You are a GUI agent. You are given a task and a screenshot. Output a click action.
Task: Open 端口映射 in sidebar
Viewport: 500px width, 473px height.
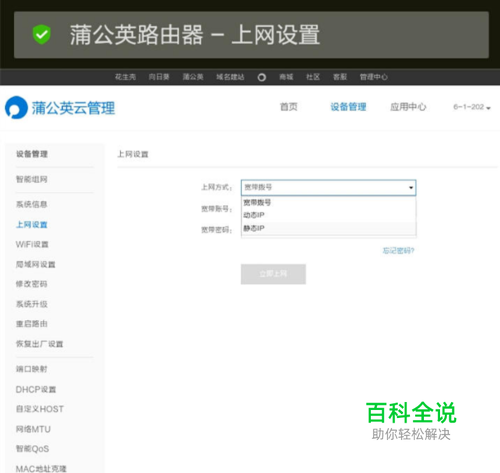click(32, 369)
